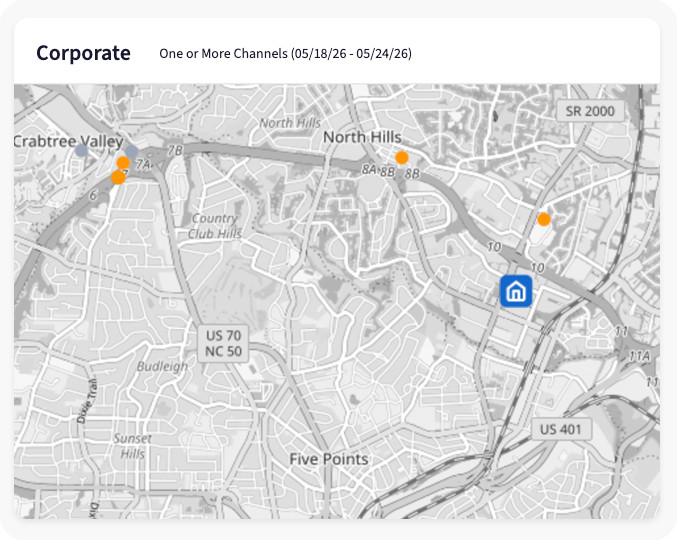This screenshot has width=677, height=540.
Task: Click the Five Points neighborhood label
Action: [x=329, y=459]
